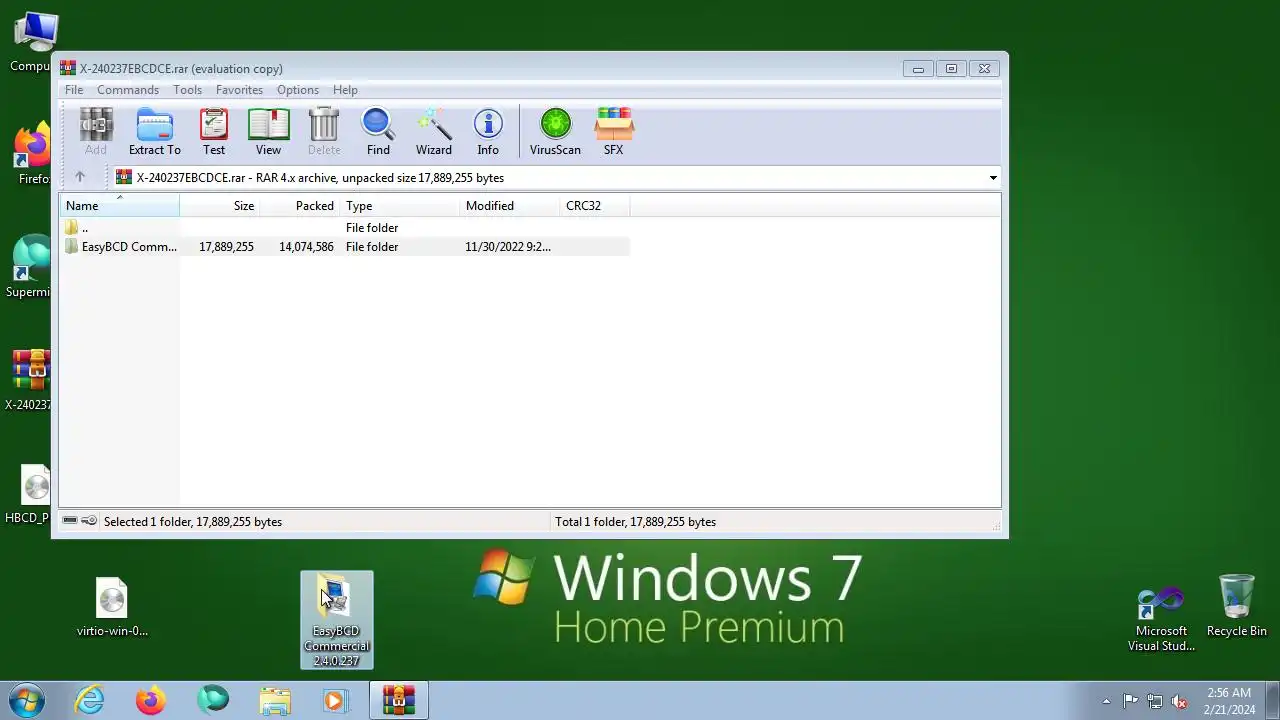This screenshot has height=720, width=1280.
Task: Sort by the Name column header
Action: tap(120, 205)
